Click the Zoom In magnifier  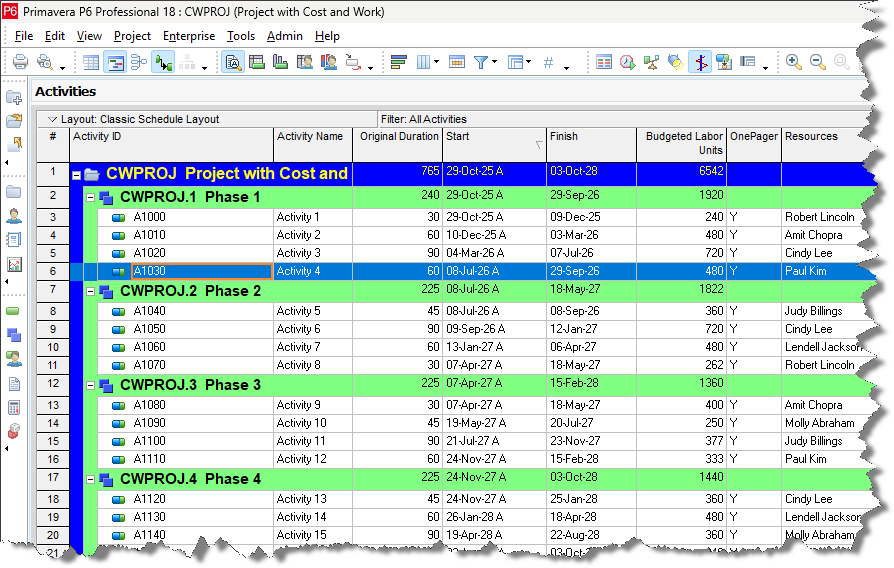(793, 62)
